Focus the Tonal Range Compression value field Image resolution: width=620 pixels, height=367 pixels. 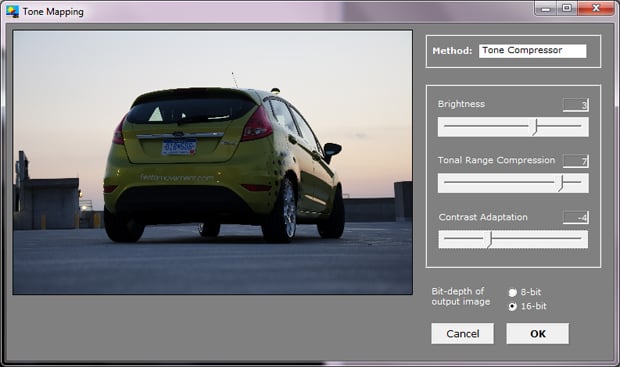coord(576,161)
